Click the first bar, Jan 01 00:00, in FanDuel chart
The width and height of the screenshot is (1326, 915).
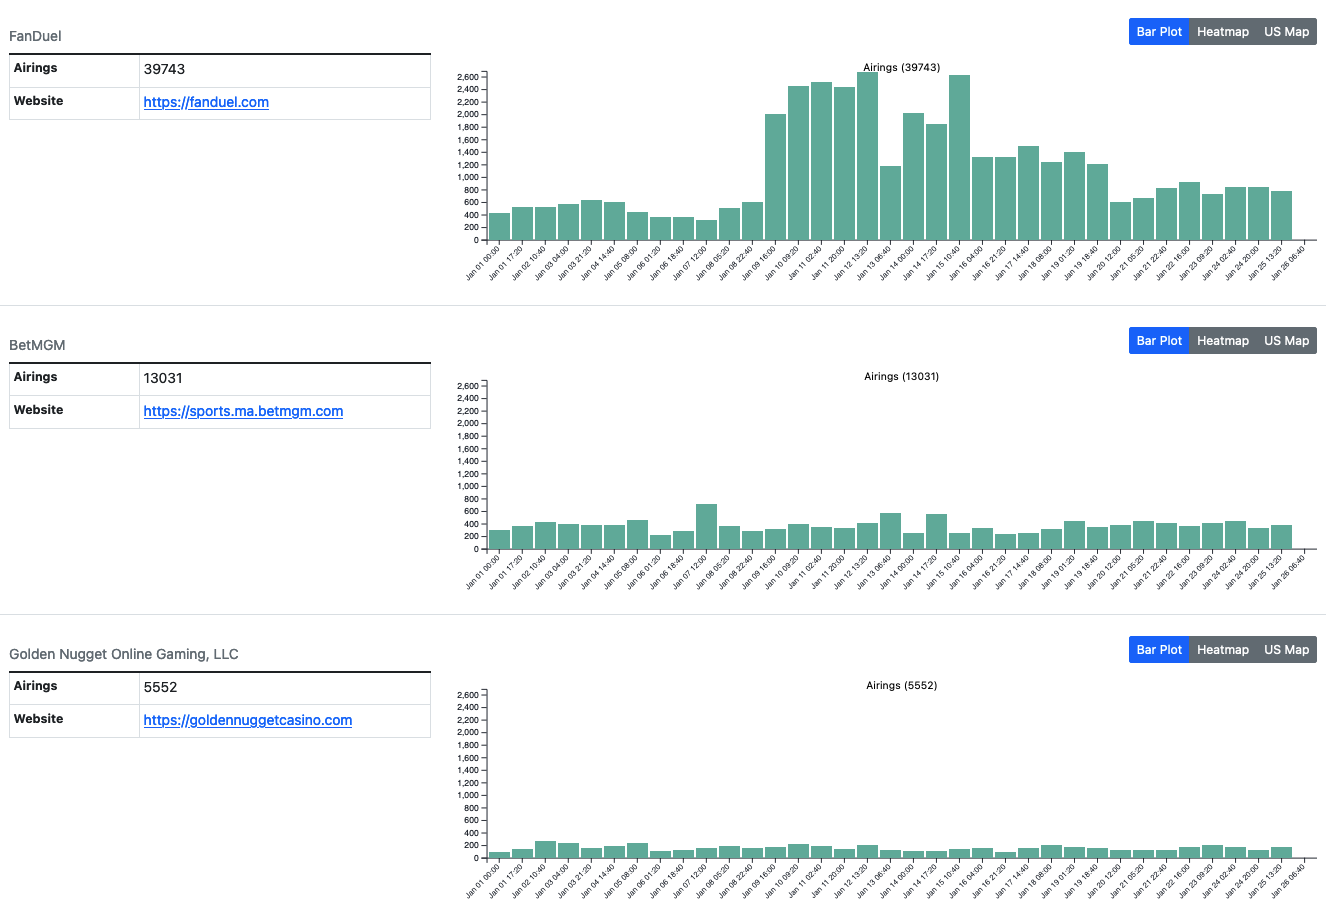tap(499, 227)
